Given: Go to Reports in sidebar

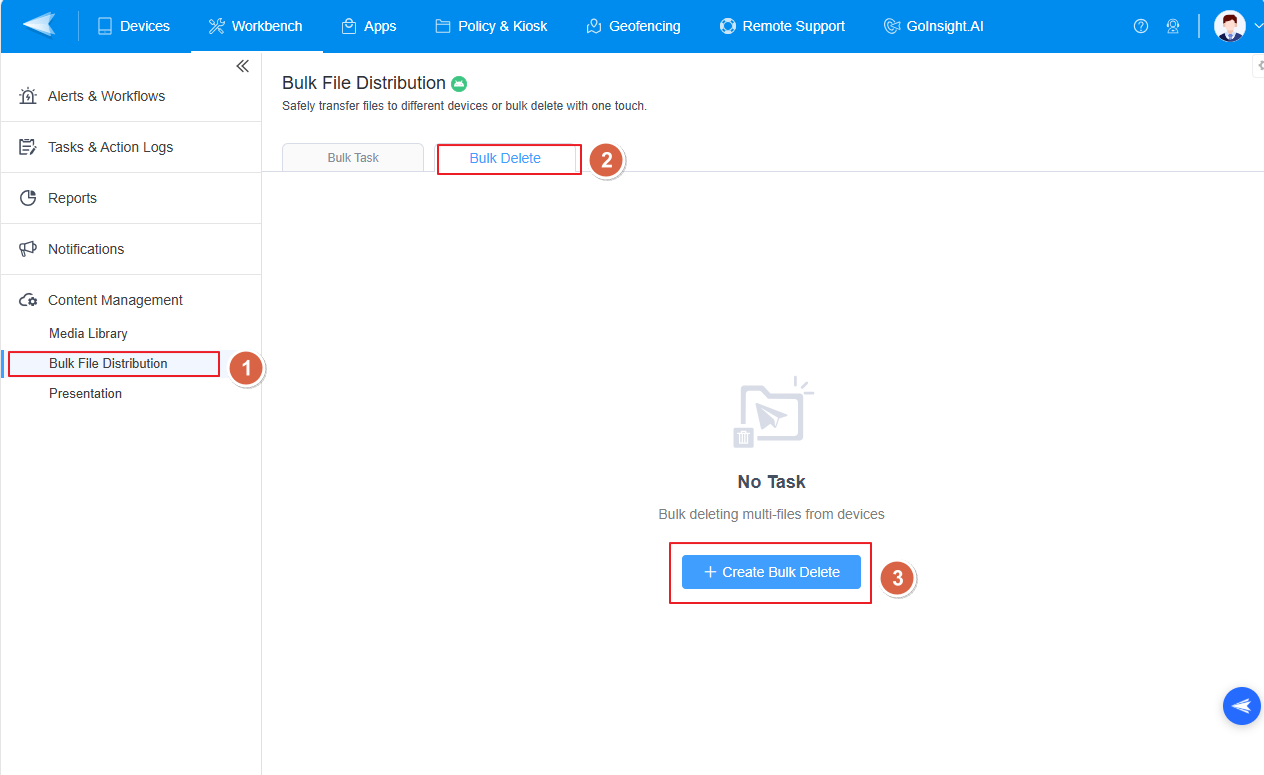Looking at the screenshot, I should point(72,198).
